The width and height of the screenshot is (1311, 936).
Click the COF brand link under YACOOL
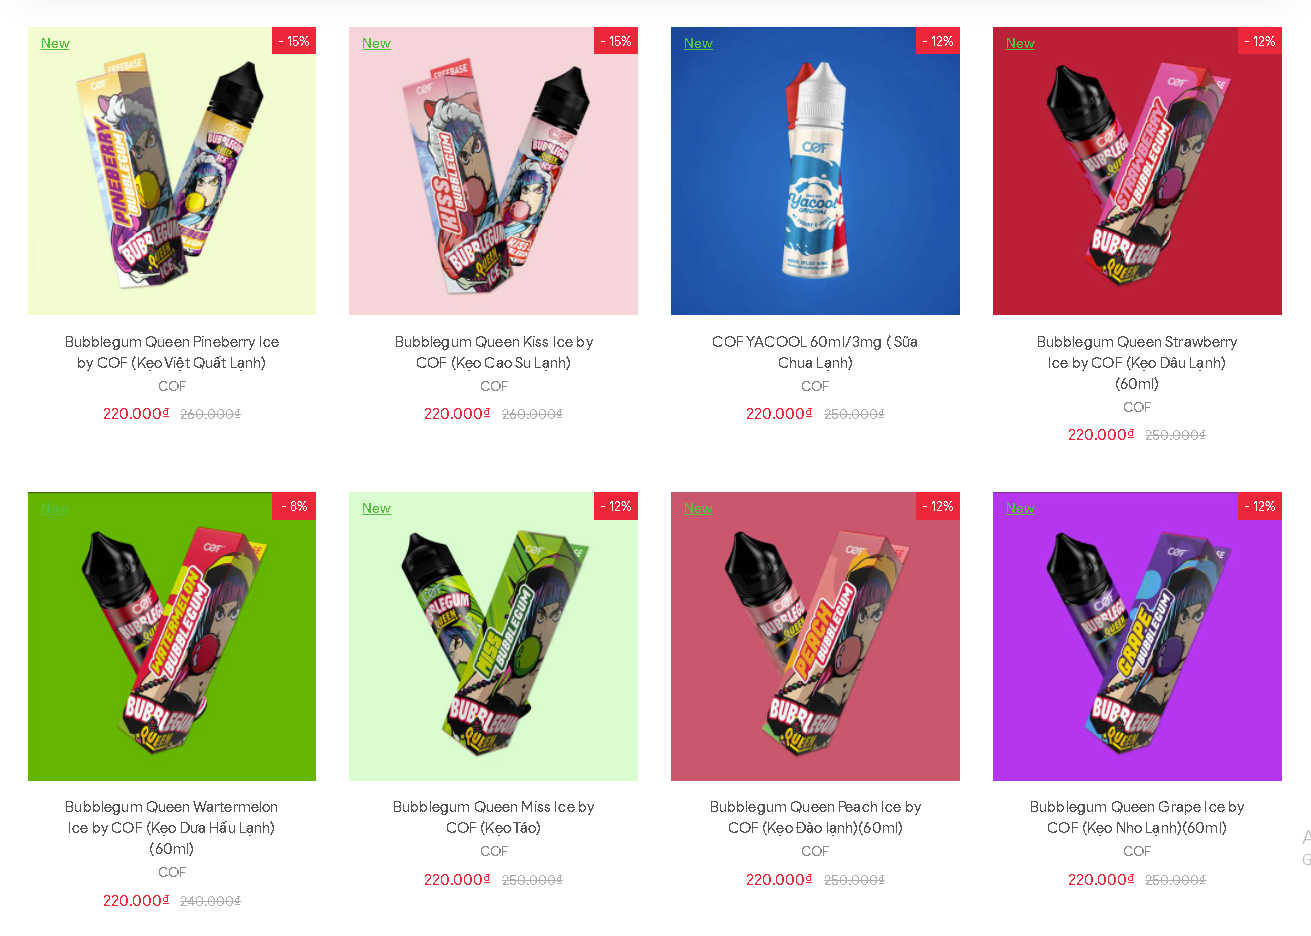click(x=815, y=386)
